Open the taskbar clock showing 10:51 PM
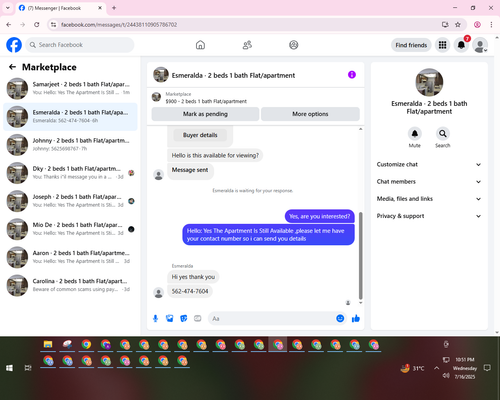Viewport: 500px width, 400px height. tap(465, 368)
